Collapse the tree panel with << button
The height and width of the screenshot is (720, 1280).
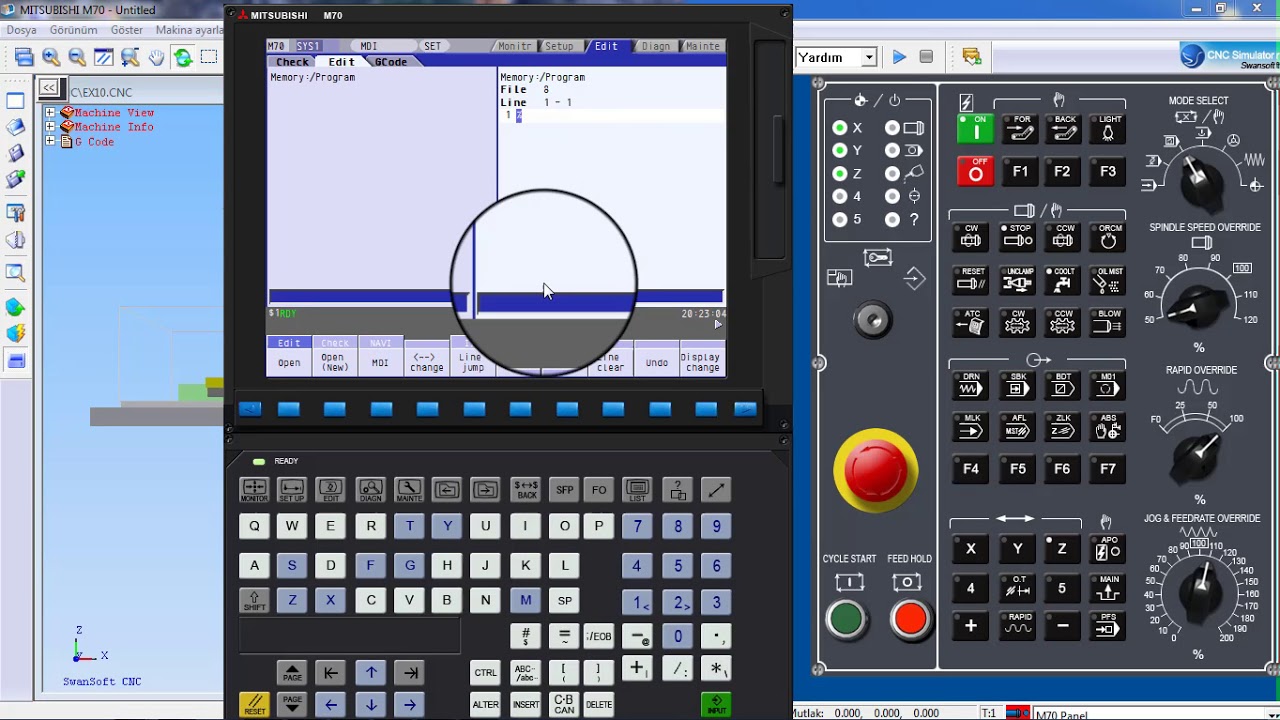[49, 88]
